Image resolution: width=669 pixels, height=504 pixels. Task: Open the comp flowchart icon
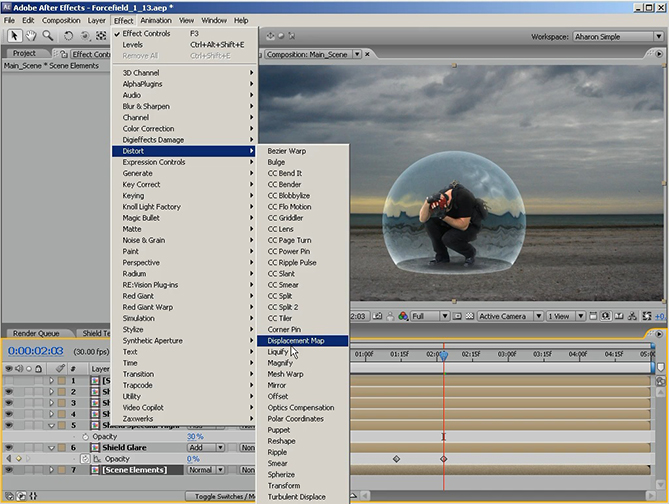tap(632, 316)
